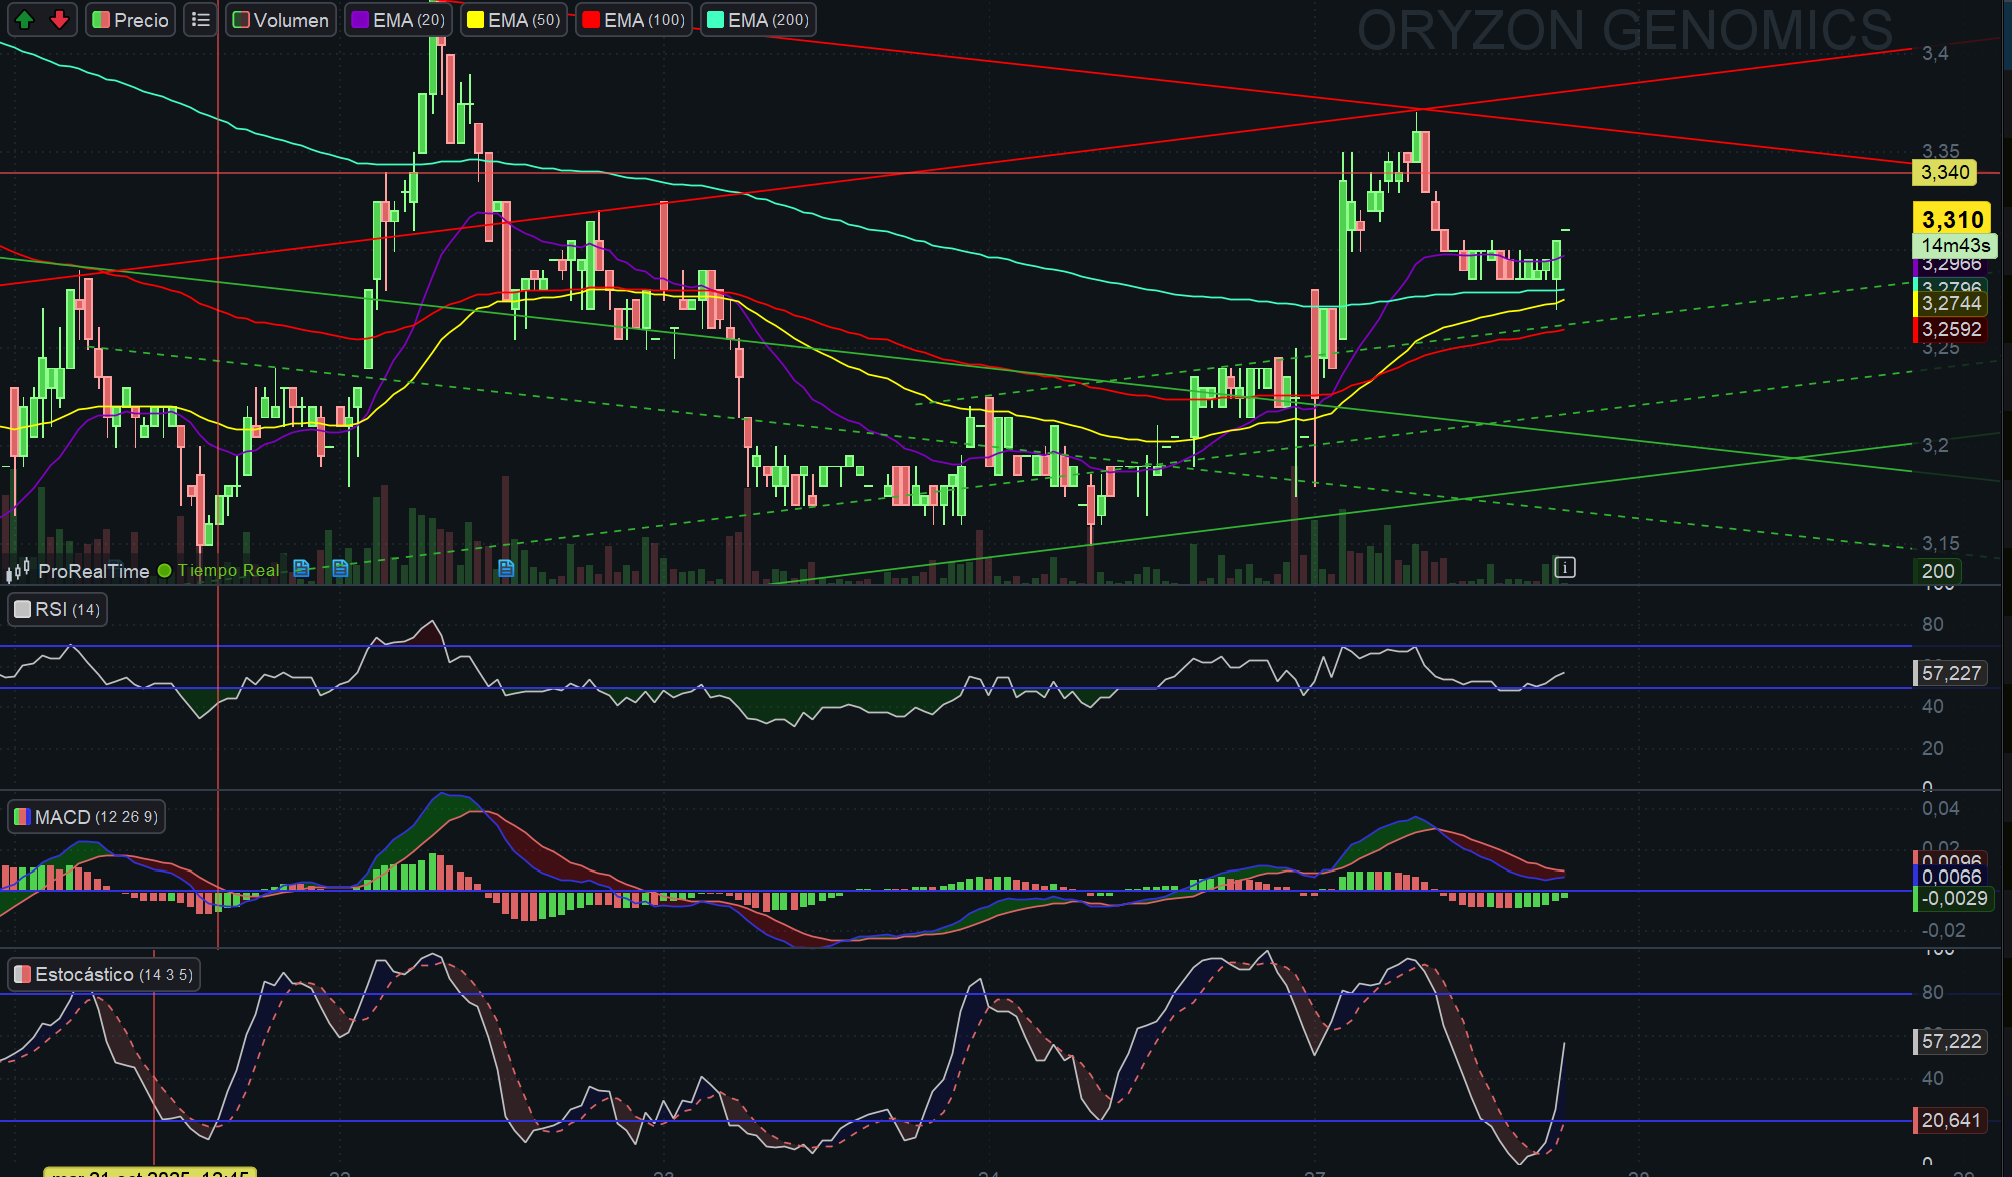Image resolution: width=2012 pixels, height=1177 pixels.
Task: Open the RSI (14) indicator label
Action: point(58,610)
